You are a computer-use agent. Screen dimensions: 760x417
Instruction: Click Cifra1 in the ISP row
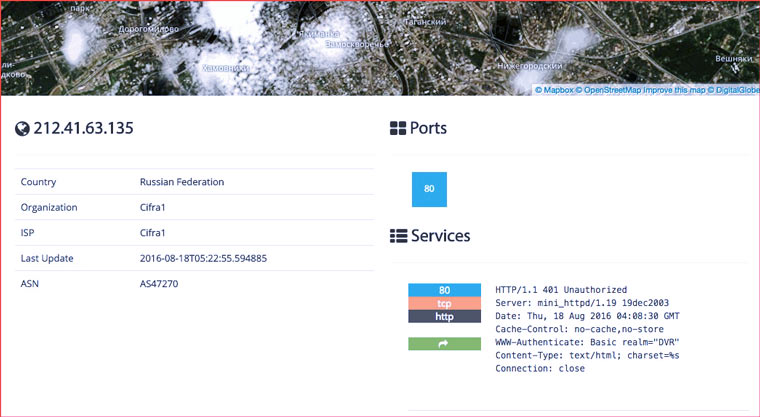pos(153,233)
